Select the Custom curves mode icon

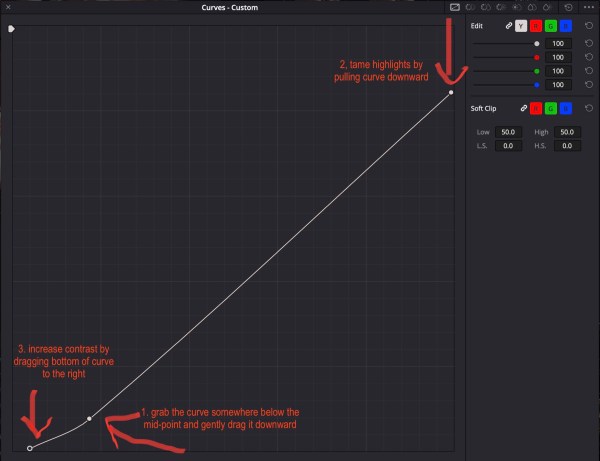(453, 7)
